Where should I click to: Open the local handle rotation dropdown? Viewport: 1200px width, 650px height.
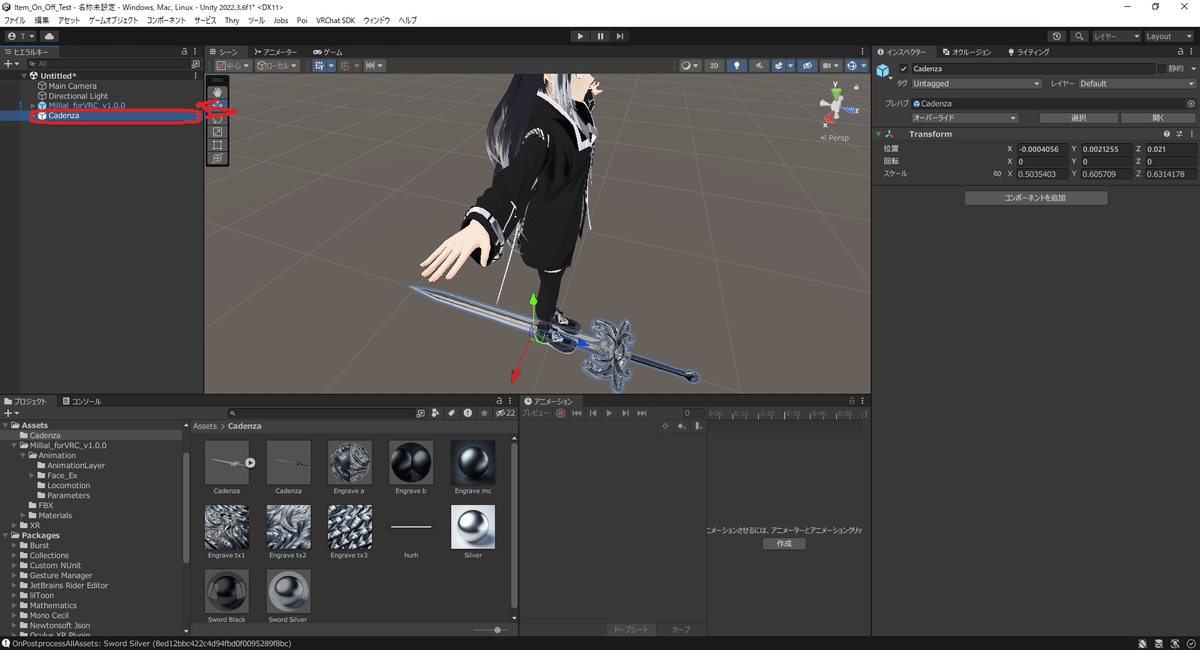tap(277, 66)
